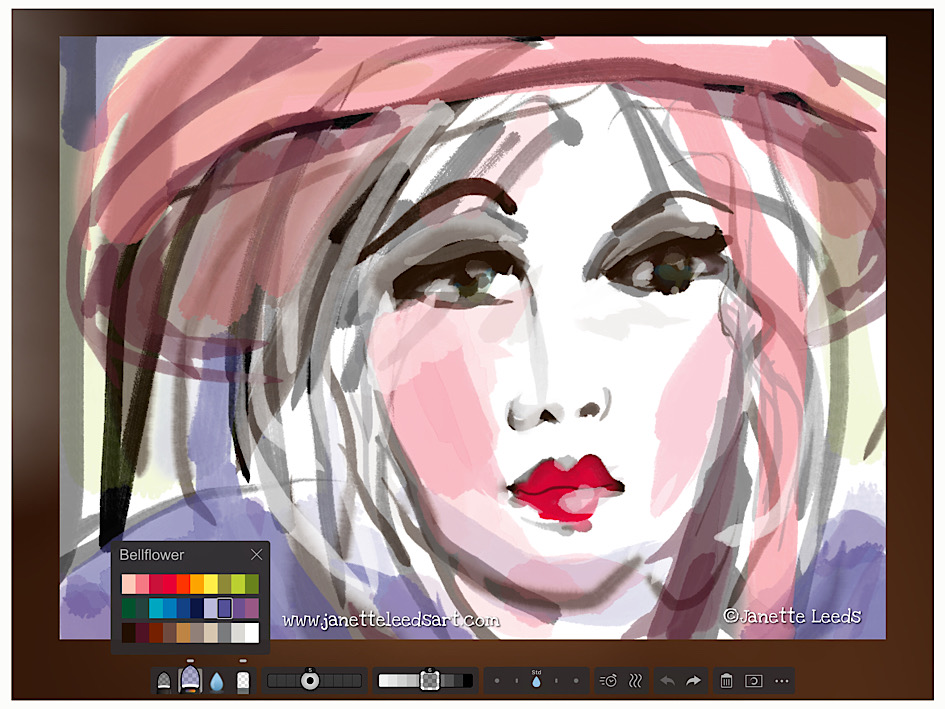Click the trash can icon
945x709 pixels.
(726, 681)
